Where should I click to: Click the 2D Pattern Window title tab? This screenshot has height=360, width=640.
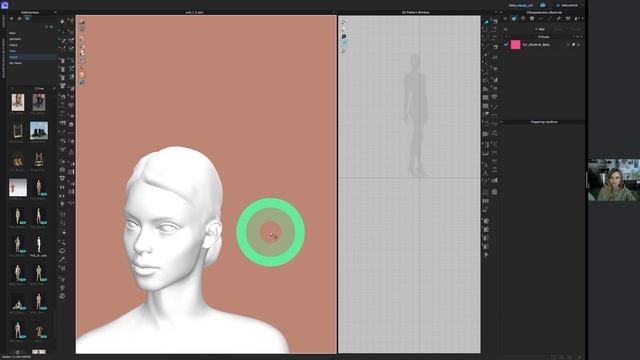[x=415, y=12]
